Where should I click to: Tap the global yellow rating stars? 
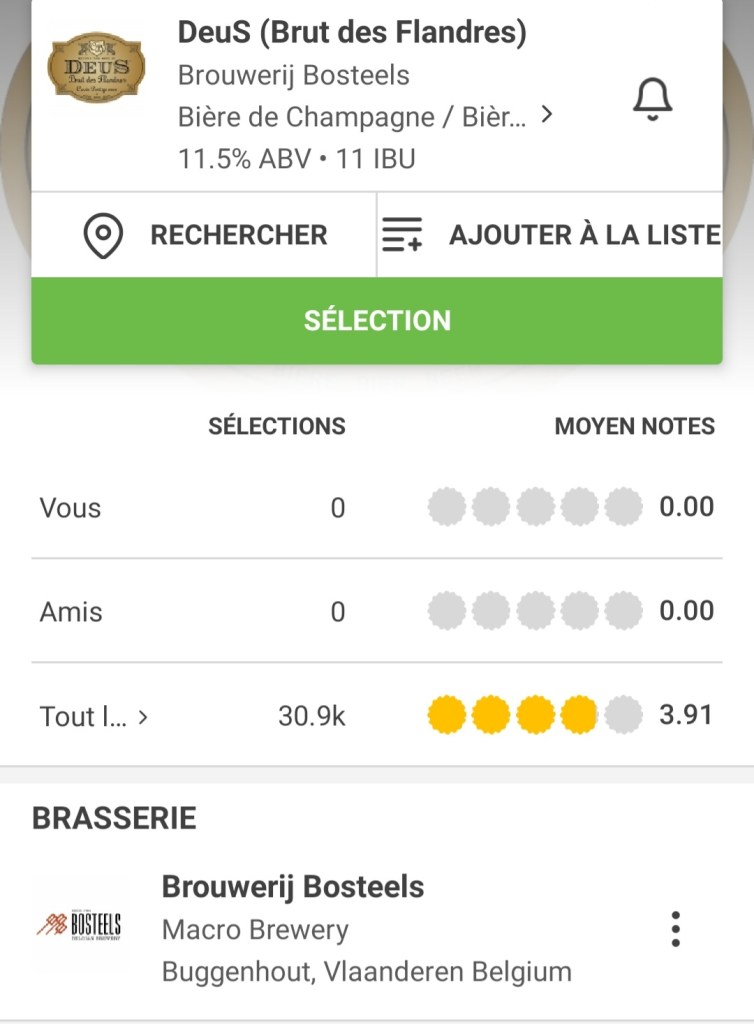(535, 715)
